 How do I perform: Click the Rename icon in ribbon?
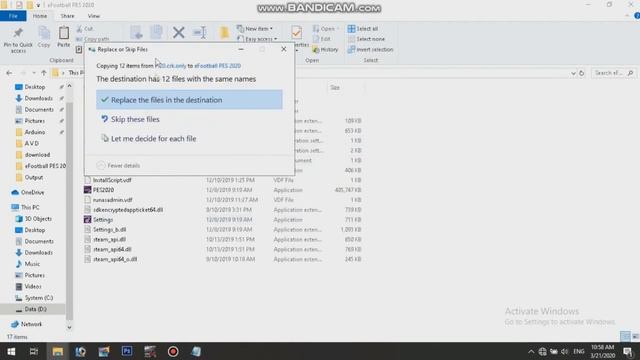click(x=200, y=32)
